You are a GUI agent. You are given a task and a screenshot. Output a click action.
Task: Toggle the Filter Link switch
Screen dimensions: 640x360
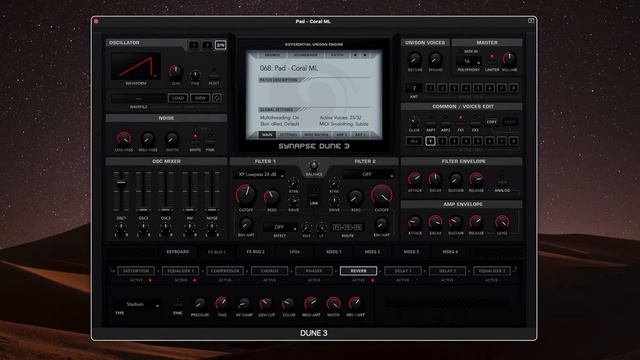point(314,192)
